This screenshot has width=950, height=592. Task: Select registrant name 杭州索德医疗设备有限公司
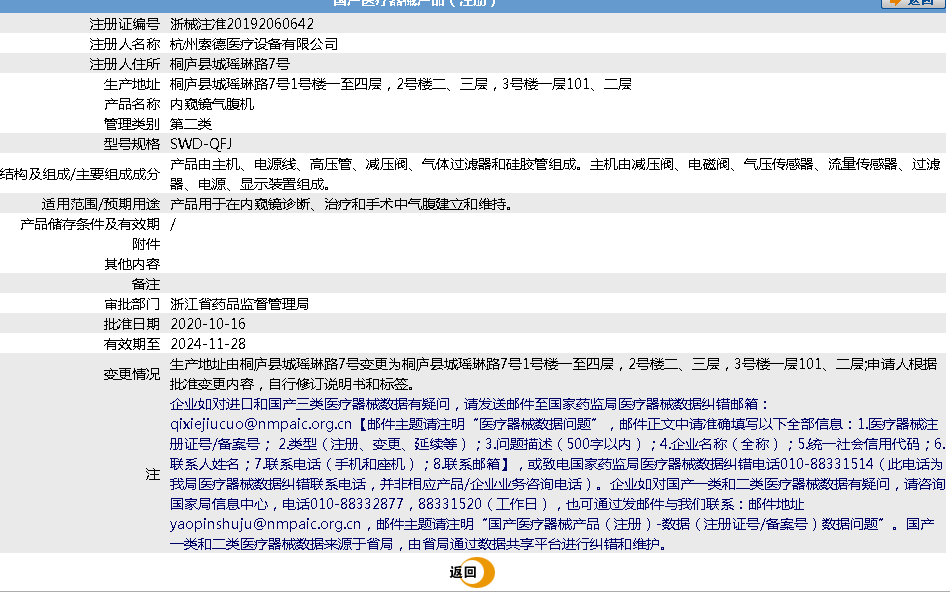[254, 44]
